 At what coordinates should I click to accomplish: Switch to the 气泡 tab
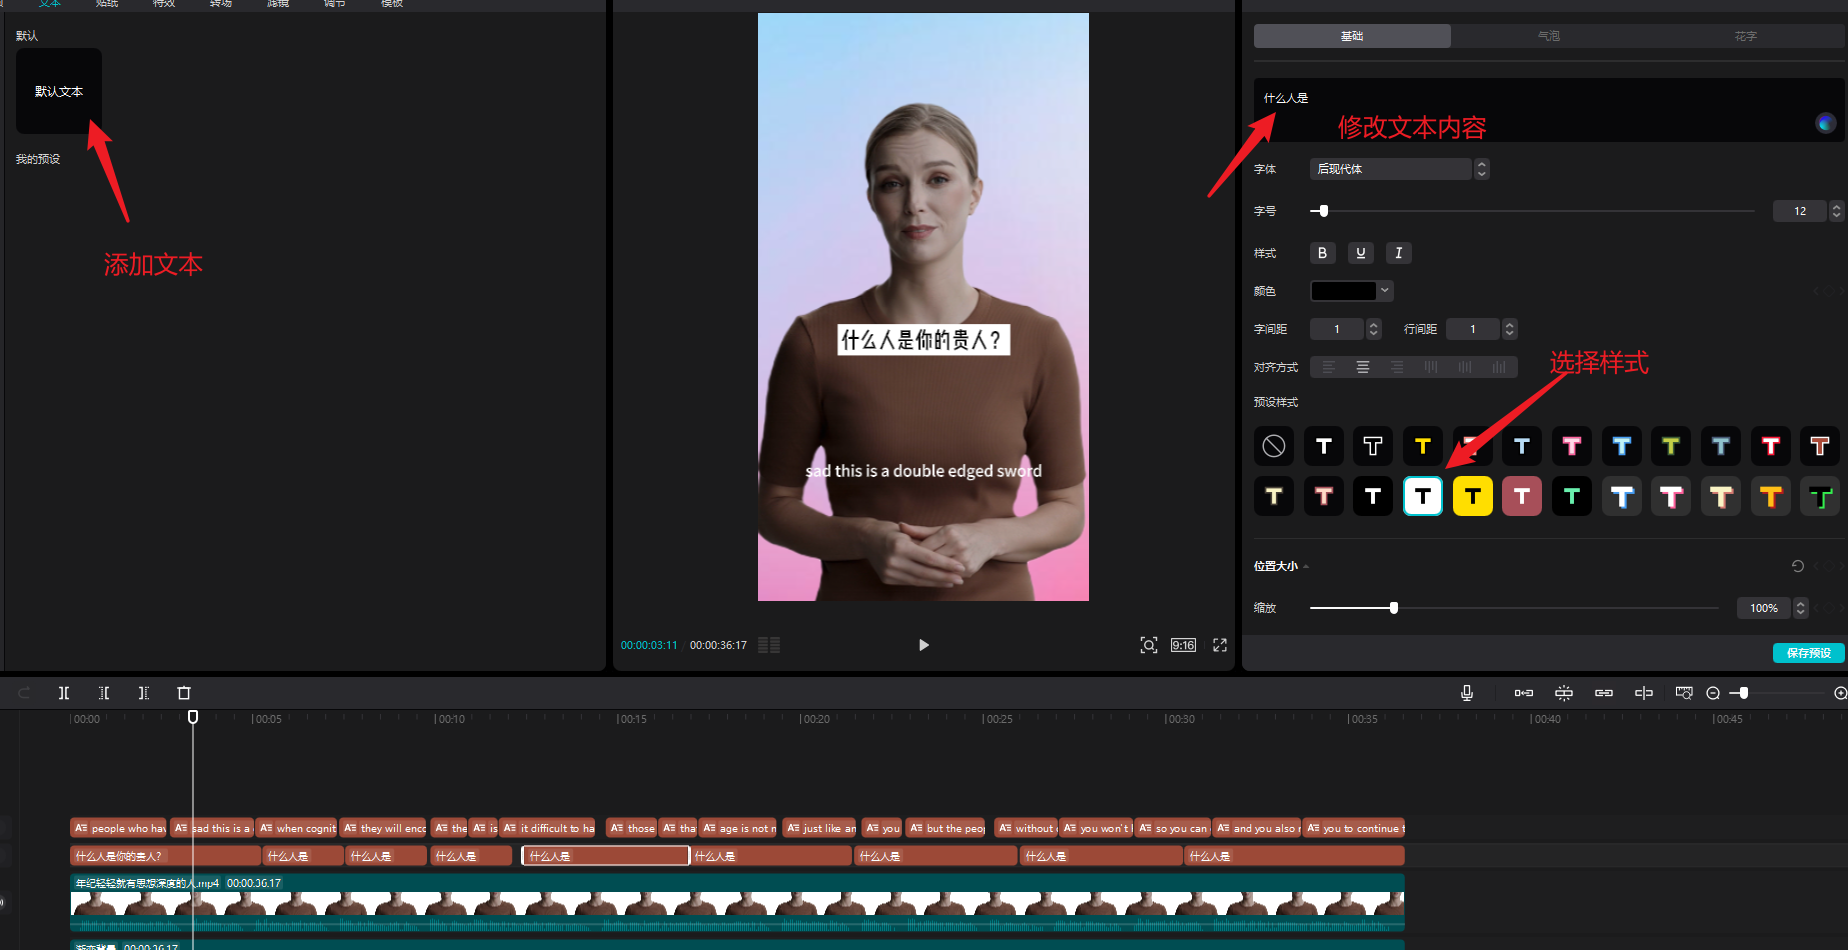coord(1549,36)
